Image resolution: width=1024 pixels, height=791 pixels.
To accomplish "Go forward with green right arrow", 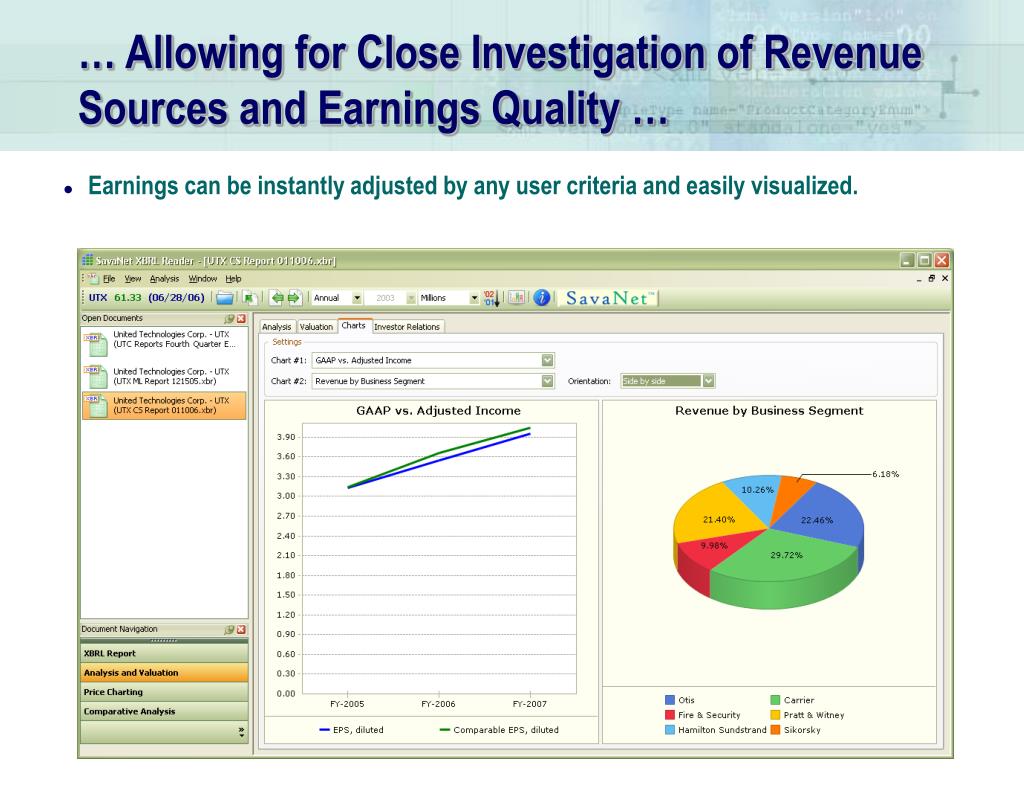I will coord(294,298).
